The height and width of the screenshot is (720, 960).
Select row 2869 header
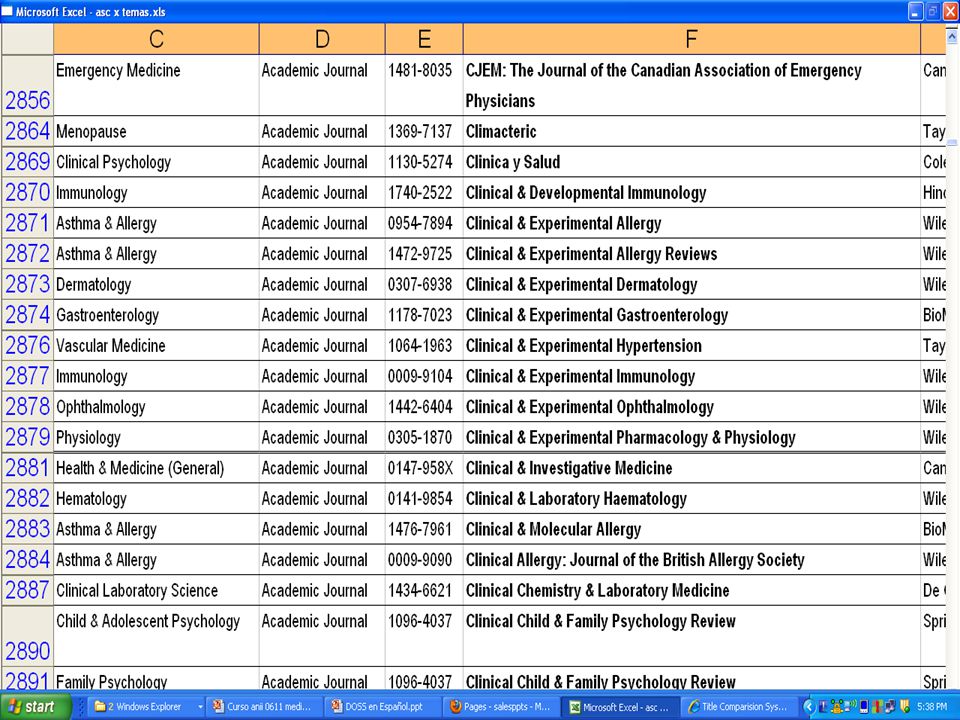(28, 162)
